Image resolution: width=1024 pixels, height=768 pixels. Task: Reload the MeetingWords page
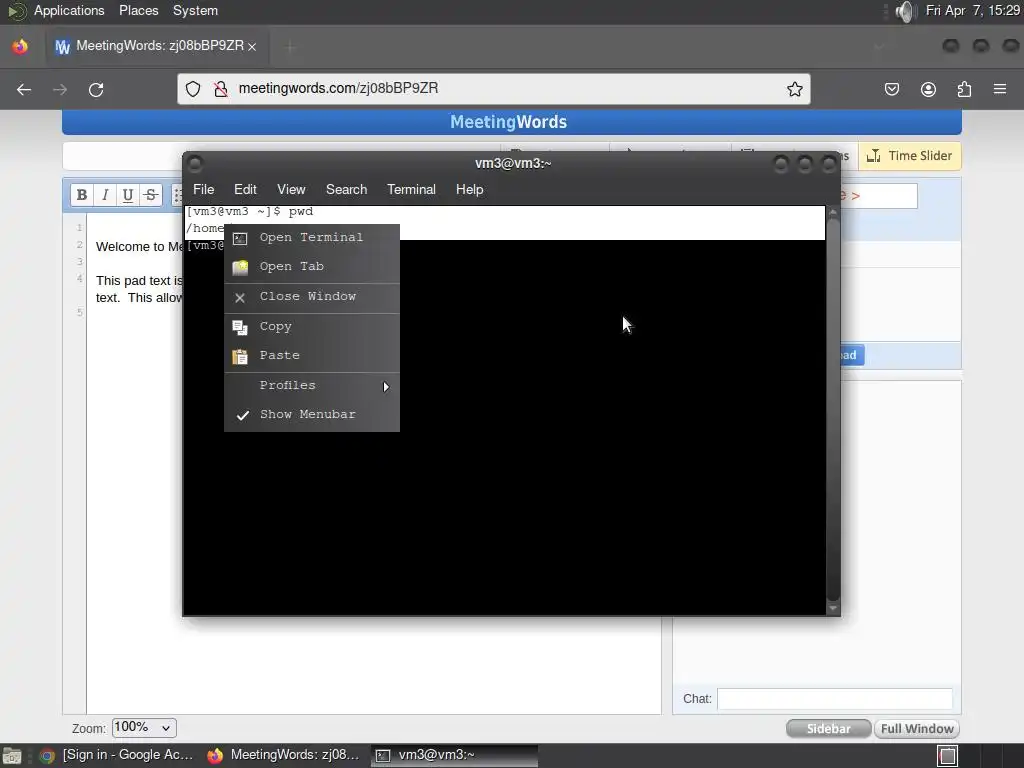[x=96, y=89]
